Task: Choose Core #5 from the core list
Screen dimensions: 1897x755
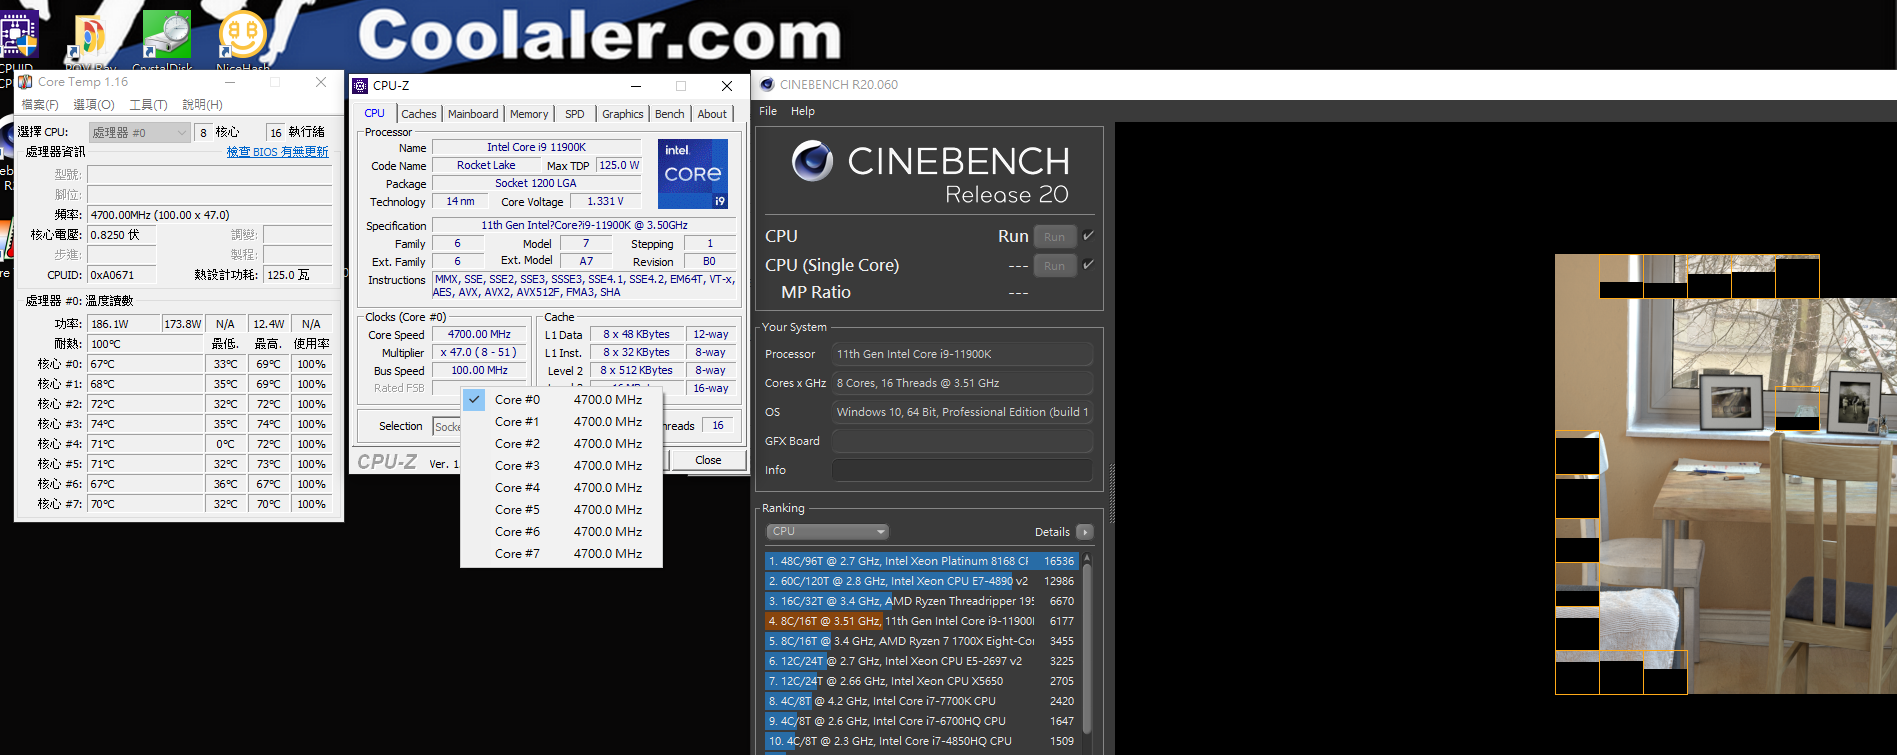Action: point(562,510)
